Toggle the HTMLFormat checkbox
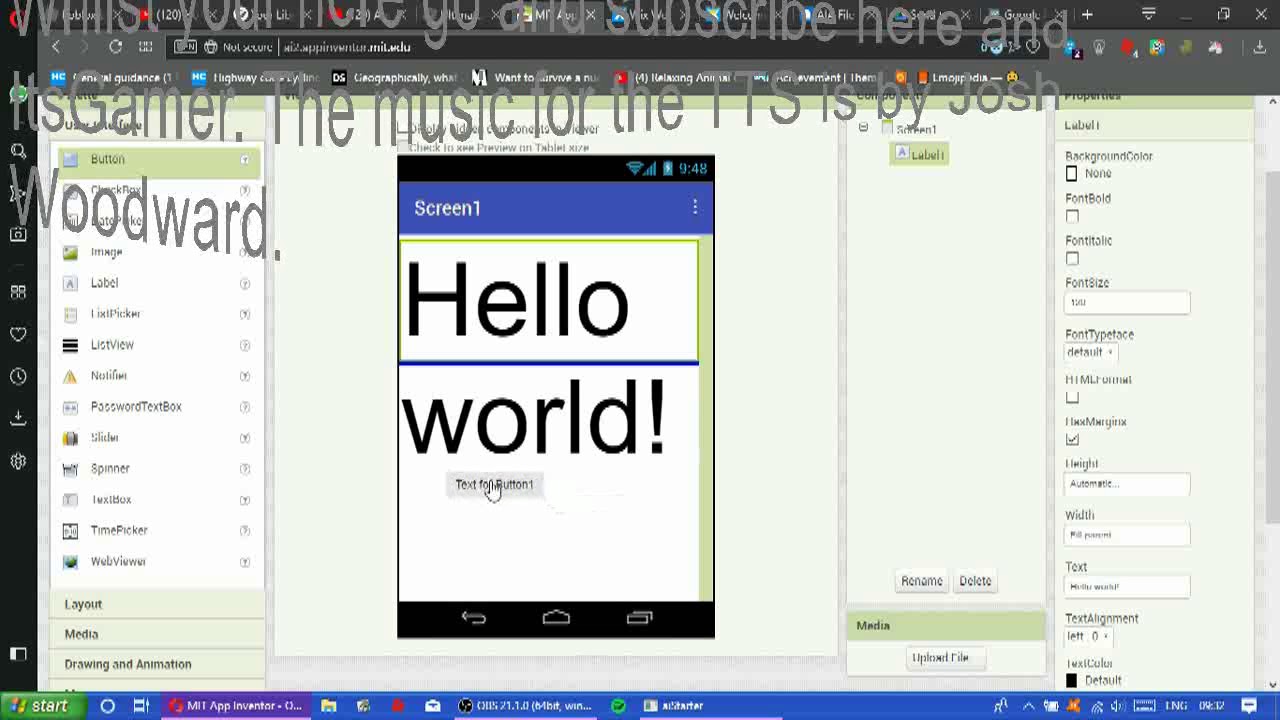This screenshot has width=1280, height=720. coord(1072,397)
